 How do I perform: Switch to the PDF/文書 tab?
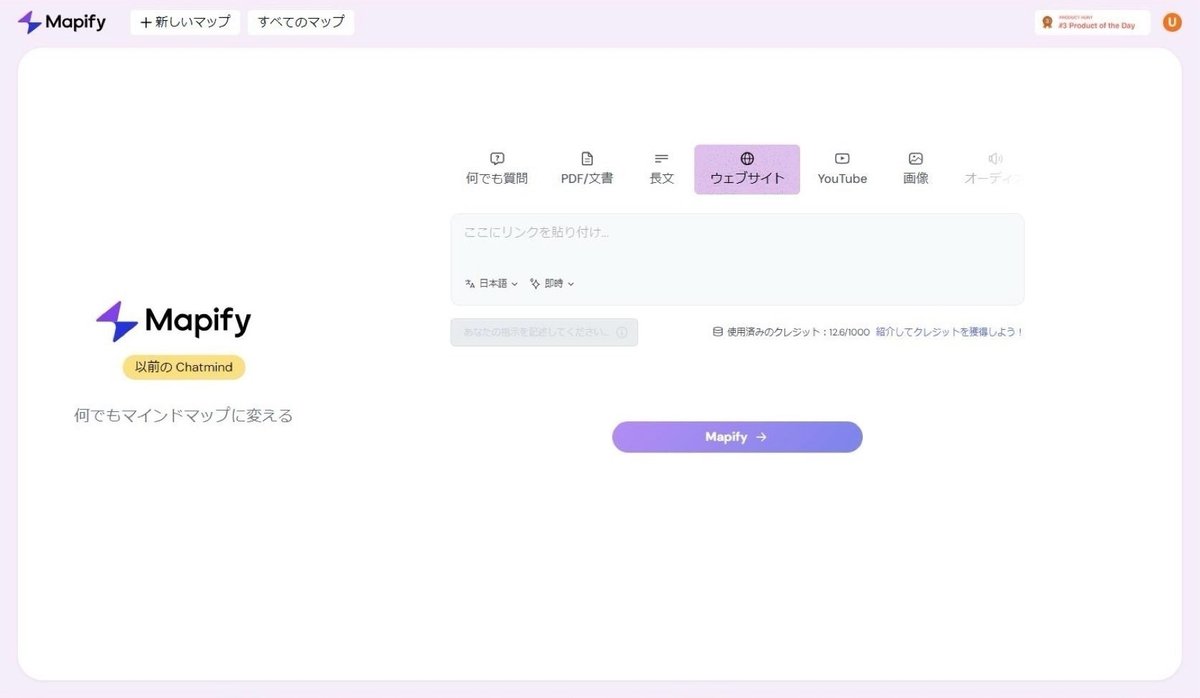(587, 169)
